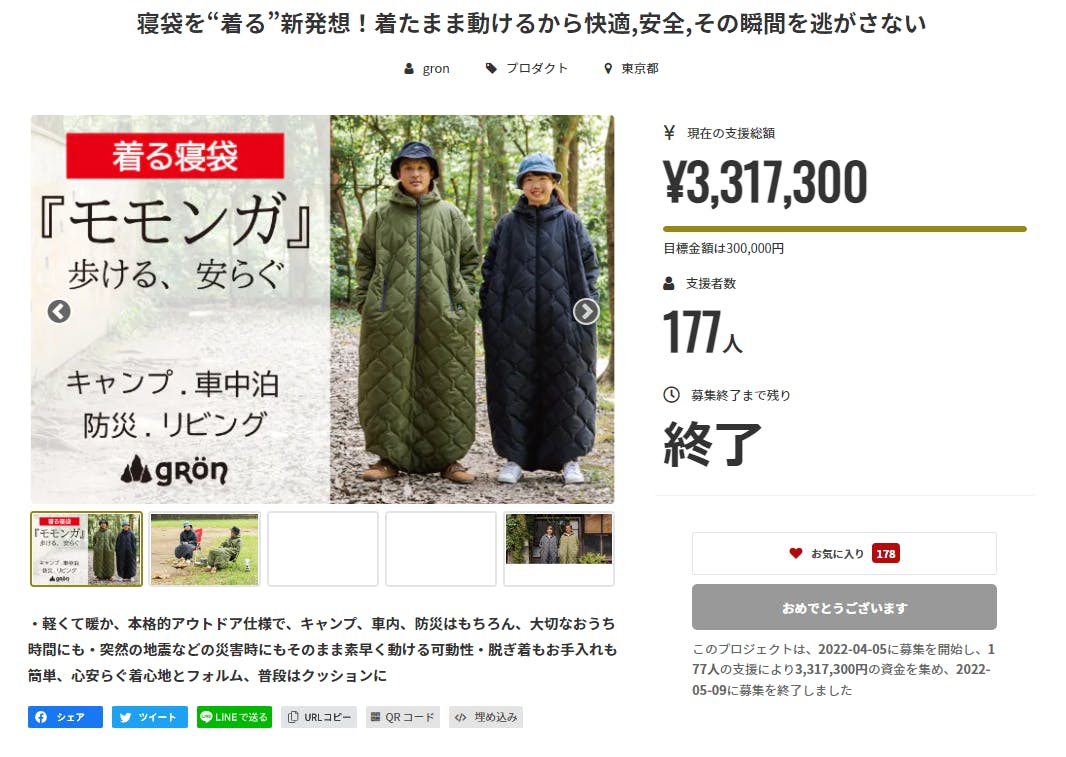Advance carousel with right arrow icon

586,312
